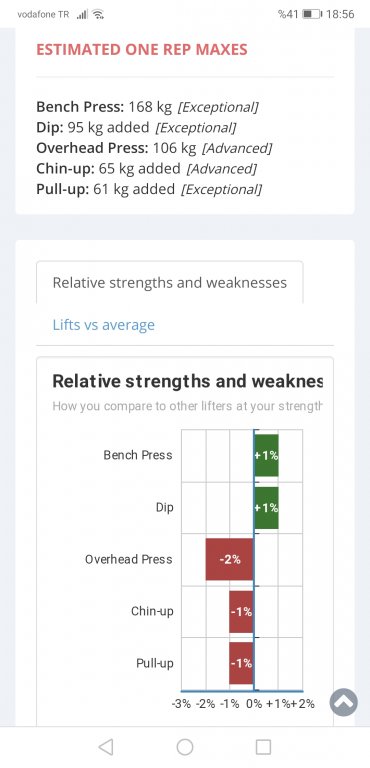Tap the Estimated One Rep Maxes heading
This screenshot has height=768, width=370.
142,49
